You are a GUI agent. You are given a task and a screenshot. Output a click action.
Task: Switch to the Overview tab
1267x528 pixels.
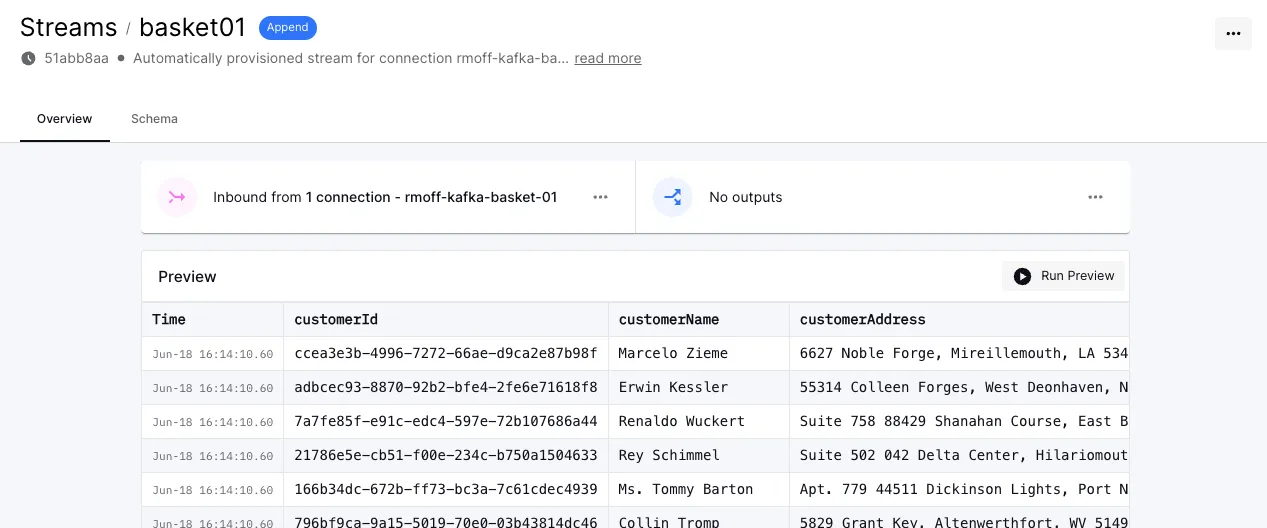tap(65, 119)
